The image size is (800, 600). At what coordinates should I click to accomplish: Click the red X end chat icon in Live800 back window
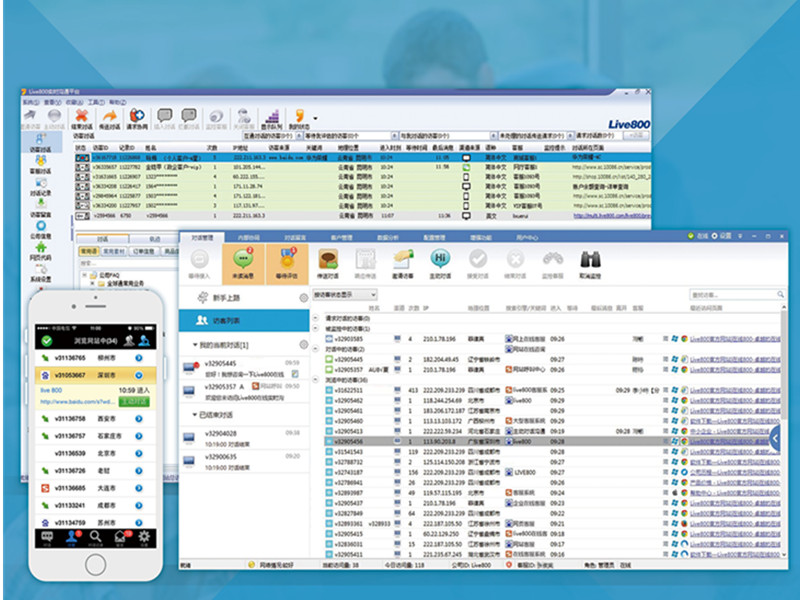tap(81, 116)
